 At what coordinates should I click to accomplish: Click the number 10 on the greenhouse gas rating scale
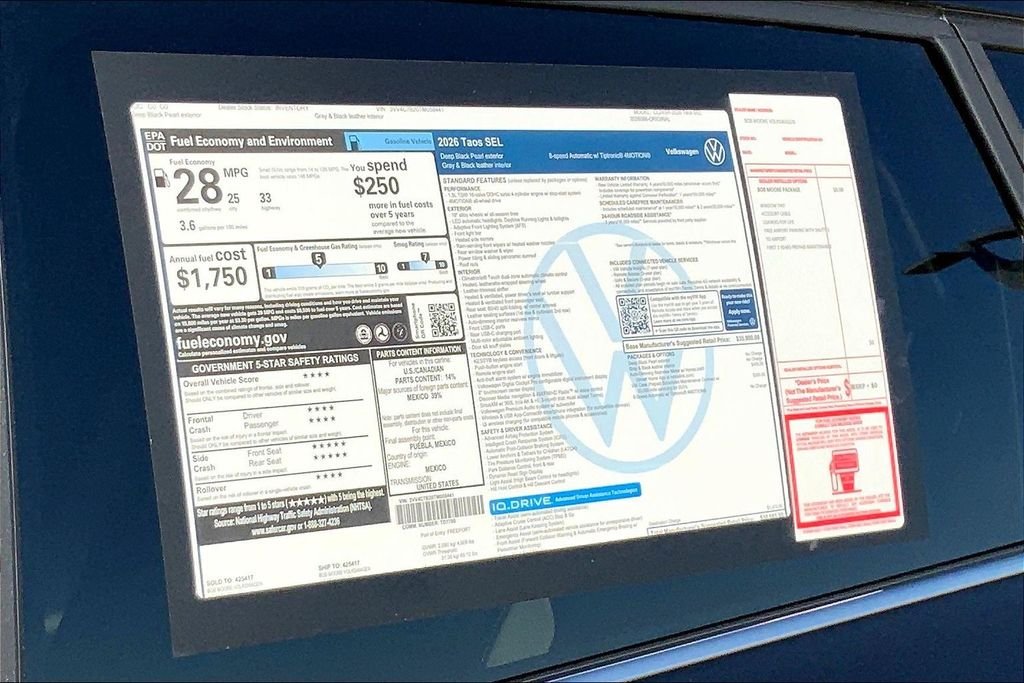pyautogui.click(x=381, y=268)
